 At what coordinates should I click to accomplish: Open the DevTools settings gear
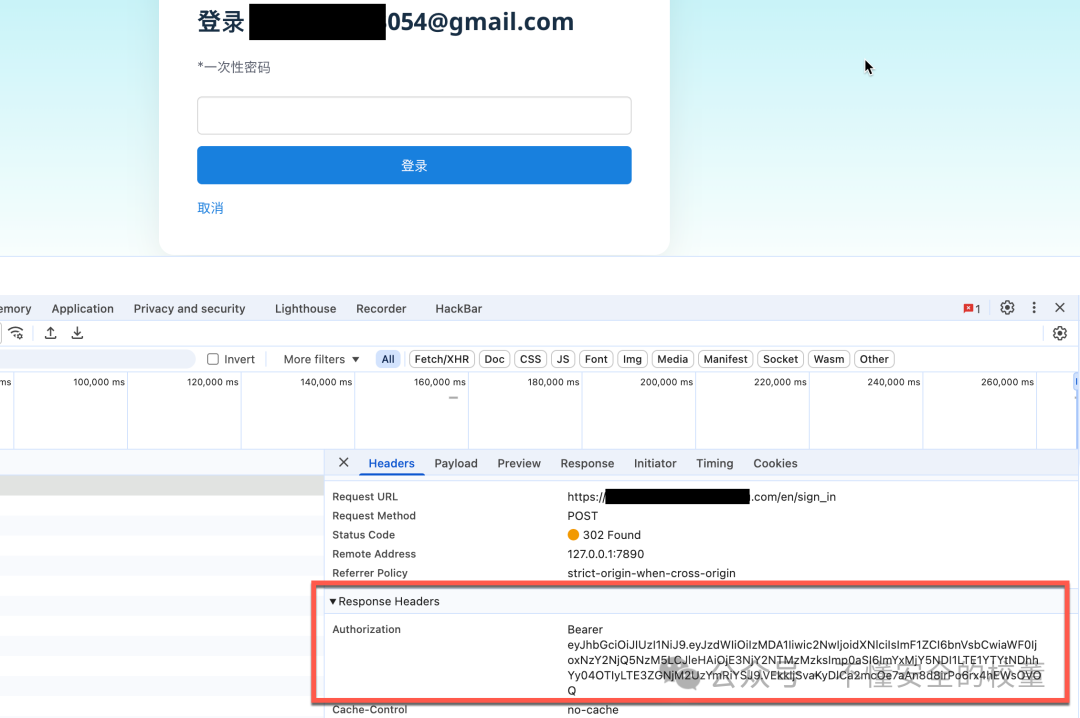1007,308
